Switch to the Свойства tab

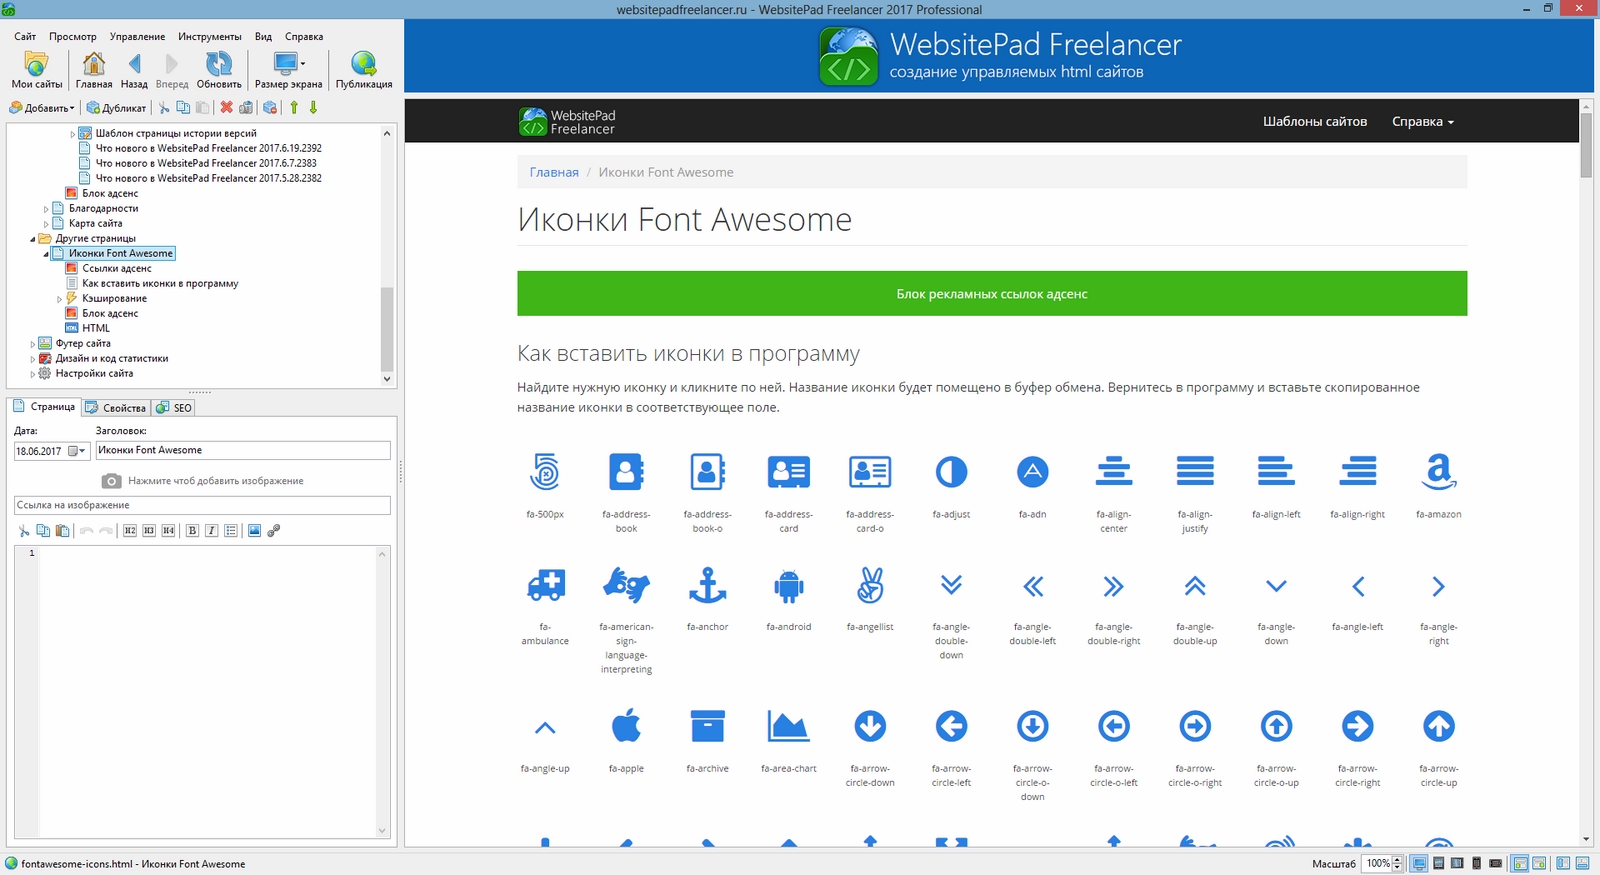[x=116, y=408]
